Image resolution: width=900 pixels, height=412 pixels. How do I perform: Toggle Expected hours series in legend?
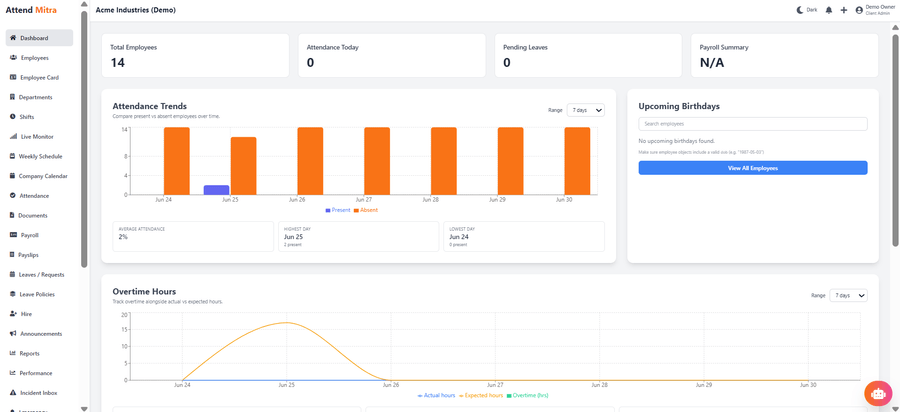482,395
